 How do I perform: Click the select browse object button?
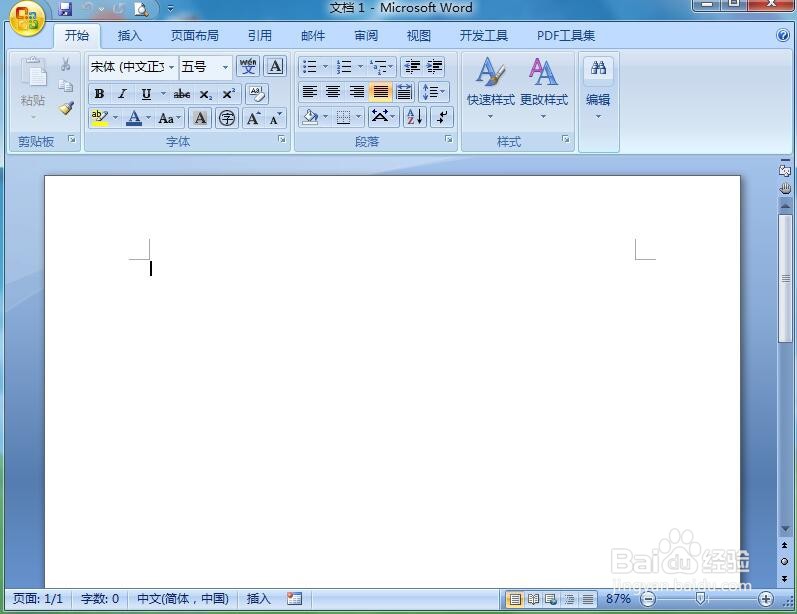pos(784,562)
